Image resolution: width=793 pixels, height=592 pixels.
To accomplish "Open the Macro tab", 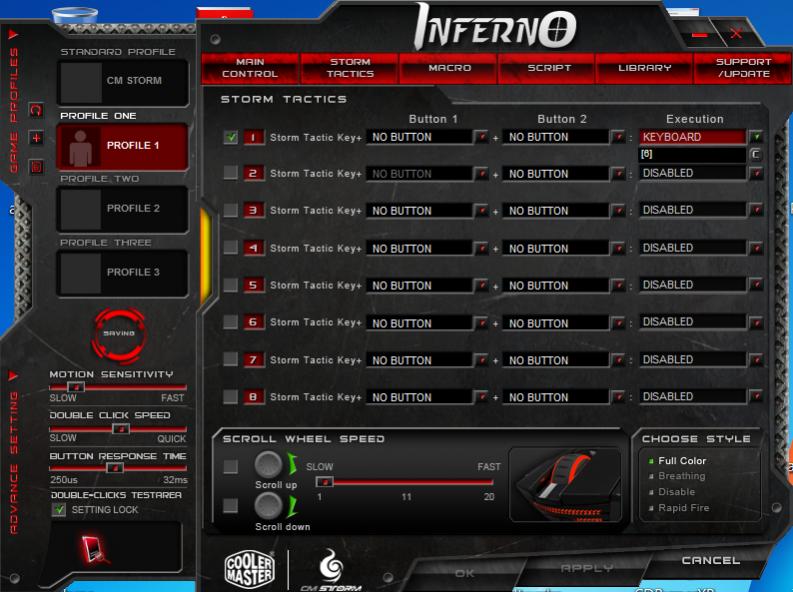I will 449,68.
